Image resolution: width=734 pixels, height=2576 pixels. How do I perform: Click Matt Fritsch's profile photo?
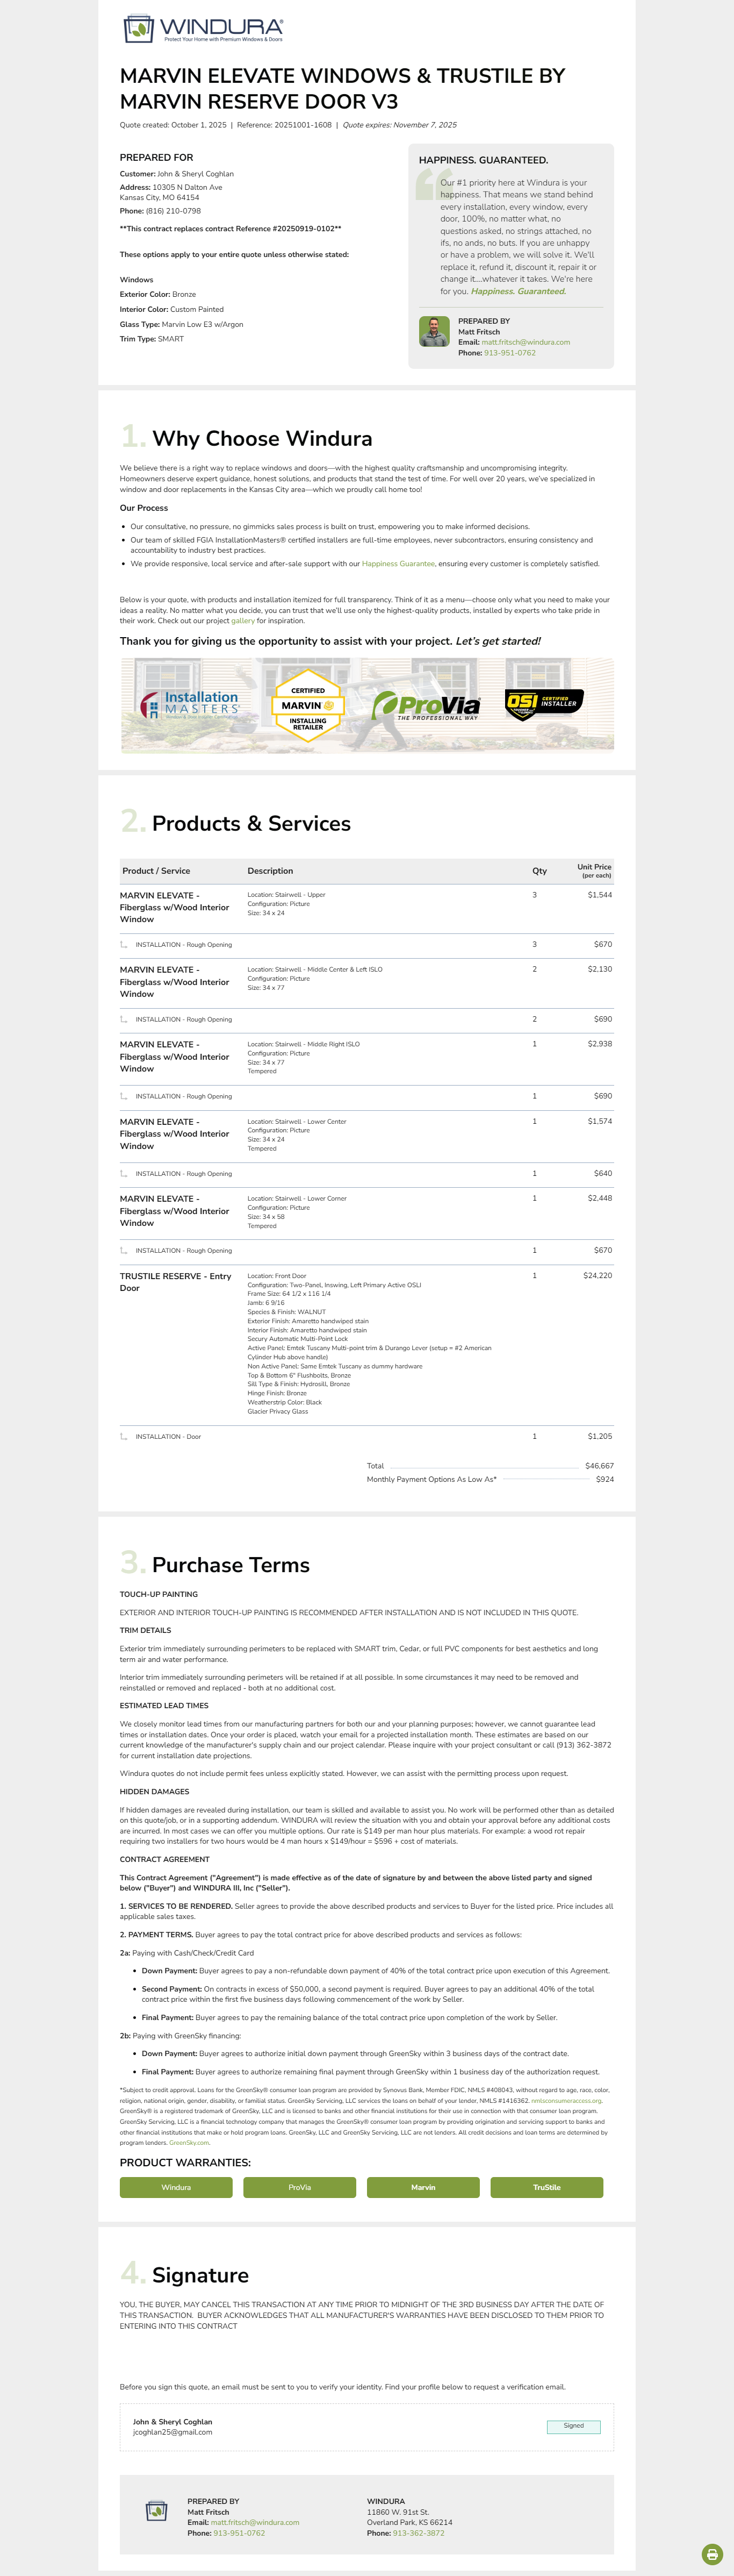pos(434,332)
